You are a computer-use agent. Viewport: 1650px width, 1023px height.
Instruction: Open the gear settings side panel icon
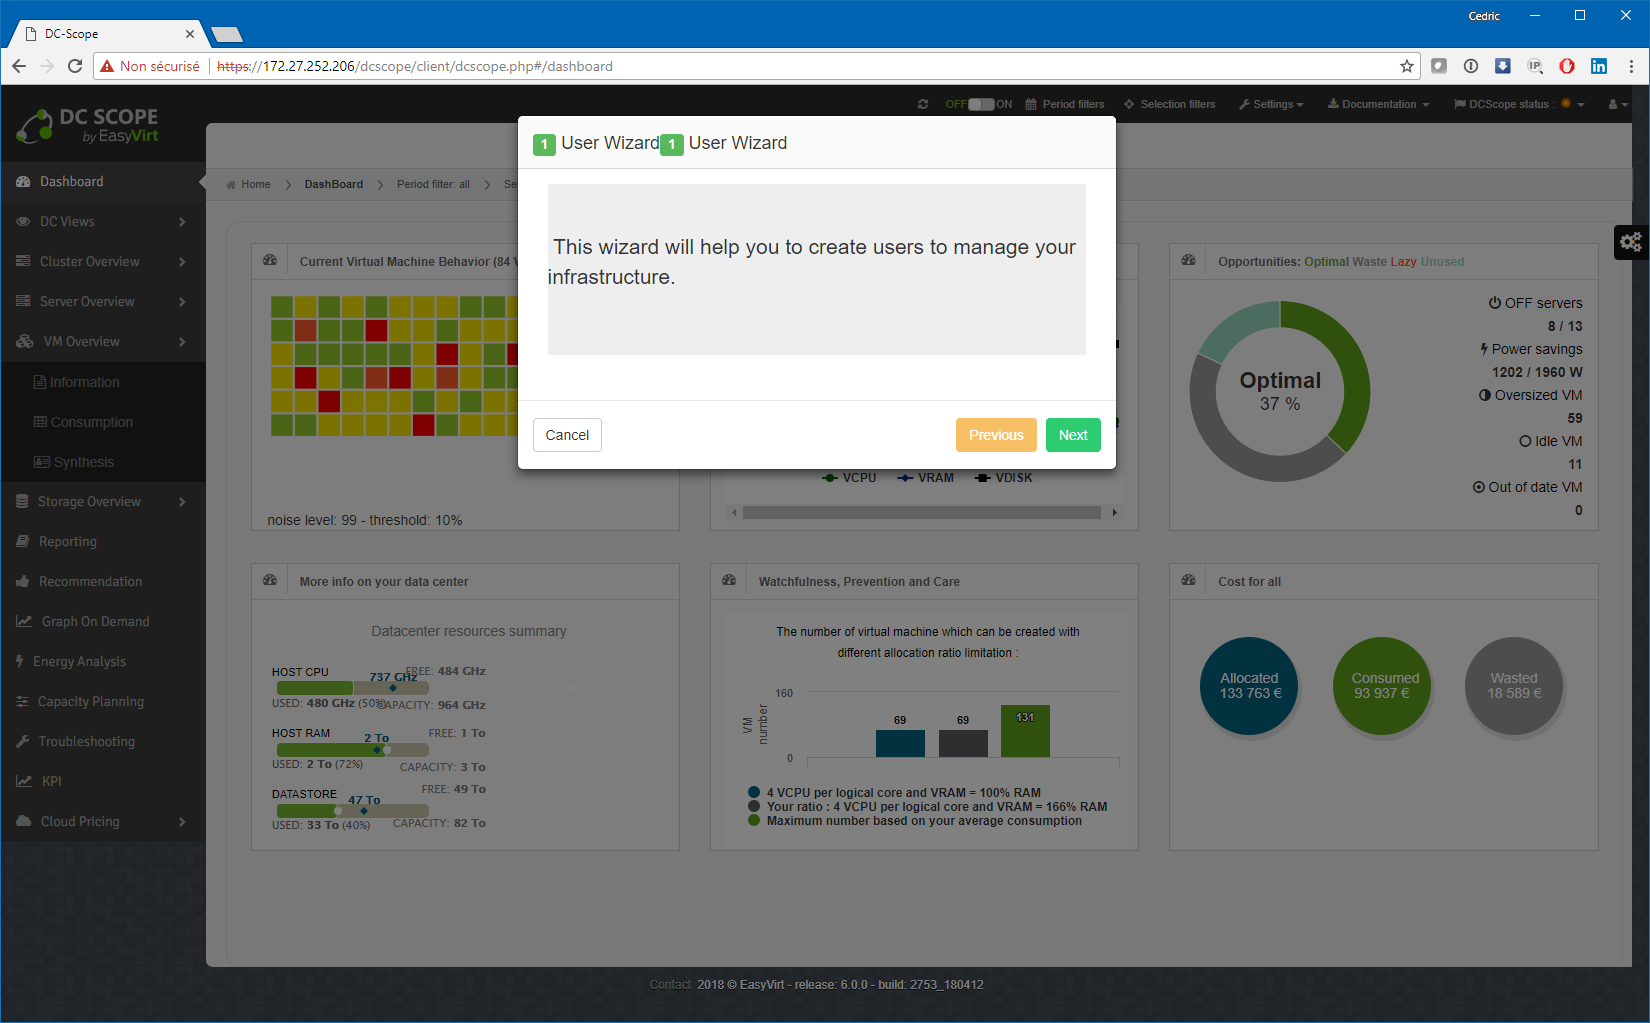(x=1630, y=242)
